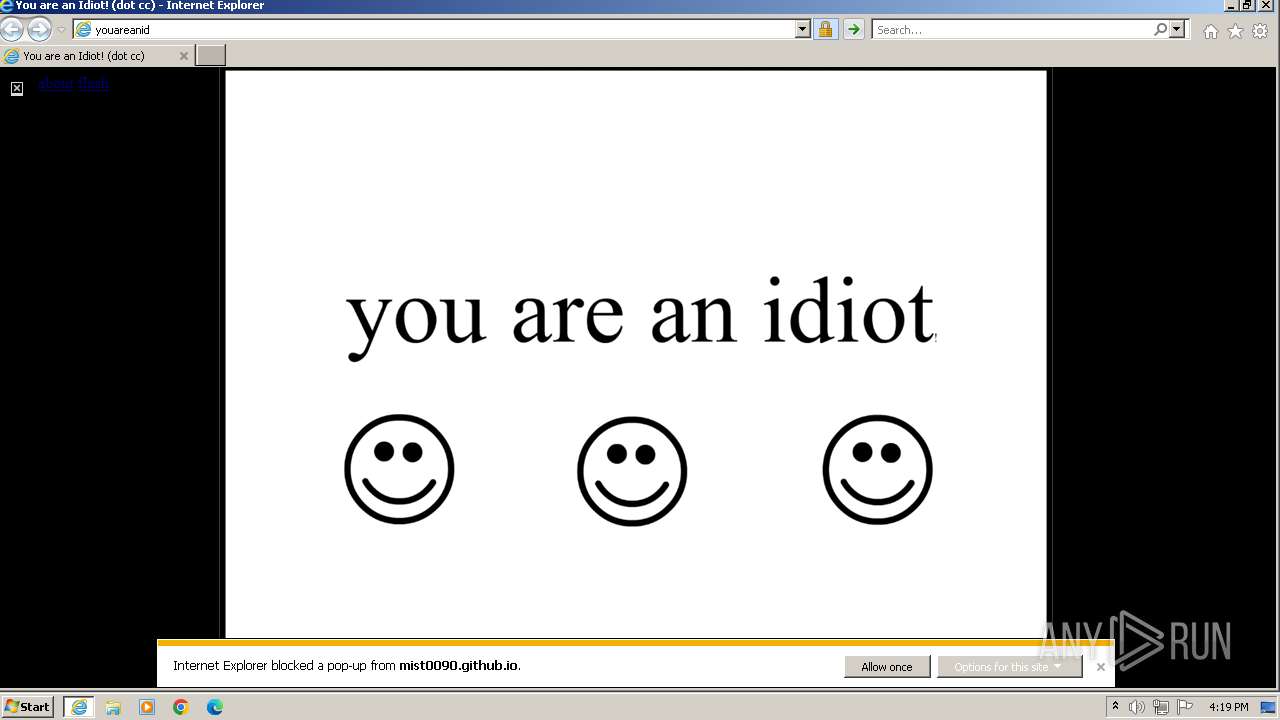This screenshot has width=1280, height=720.
Task: Click 'mist0090.github.io' text in notification
Action: 458,666
